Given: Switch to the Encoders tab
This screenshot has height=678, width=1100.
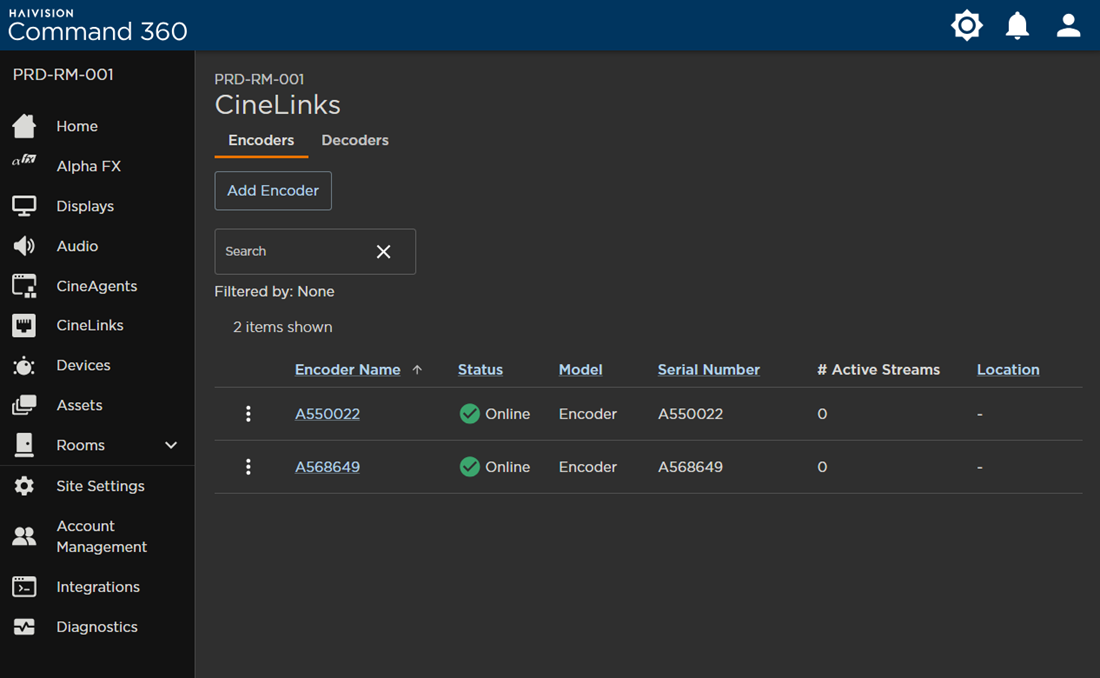Looking at the screenshot, I should point(261,140).
